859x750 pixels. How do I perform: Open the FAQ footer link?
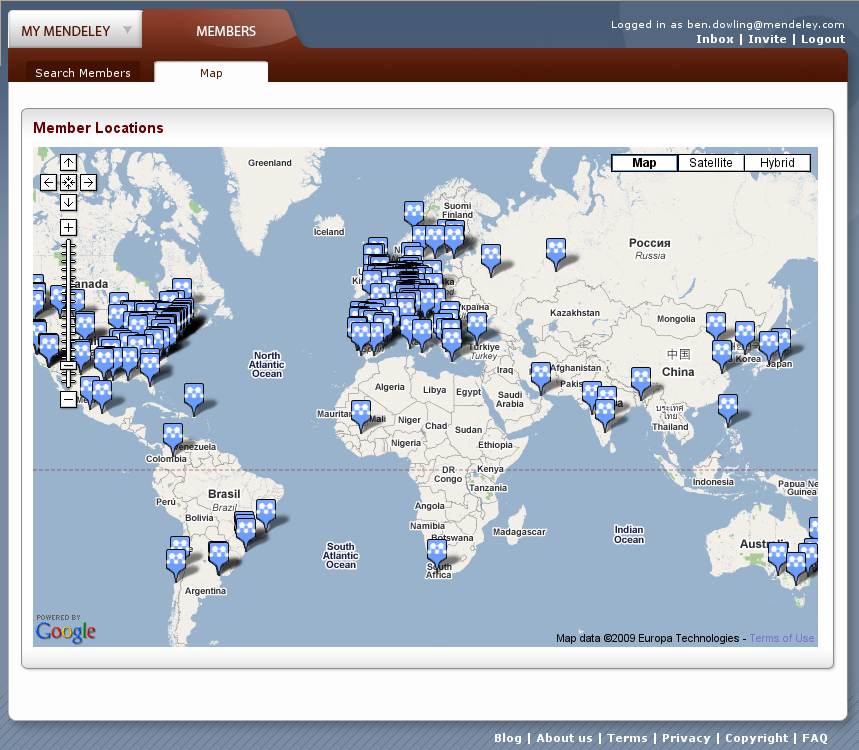(815, 738)
